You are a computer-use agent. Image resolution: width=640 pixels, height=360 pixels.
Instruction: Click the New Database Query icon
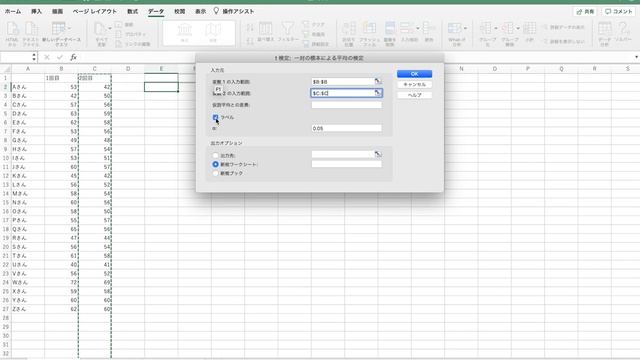tap(59, 29)
